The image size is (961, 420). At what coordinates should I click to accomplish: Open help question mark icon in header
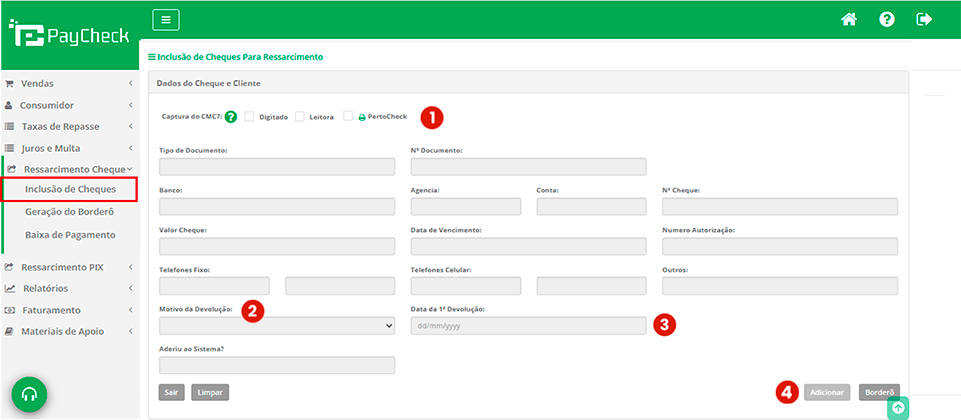point(886,20)
